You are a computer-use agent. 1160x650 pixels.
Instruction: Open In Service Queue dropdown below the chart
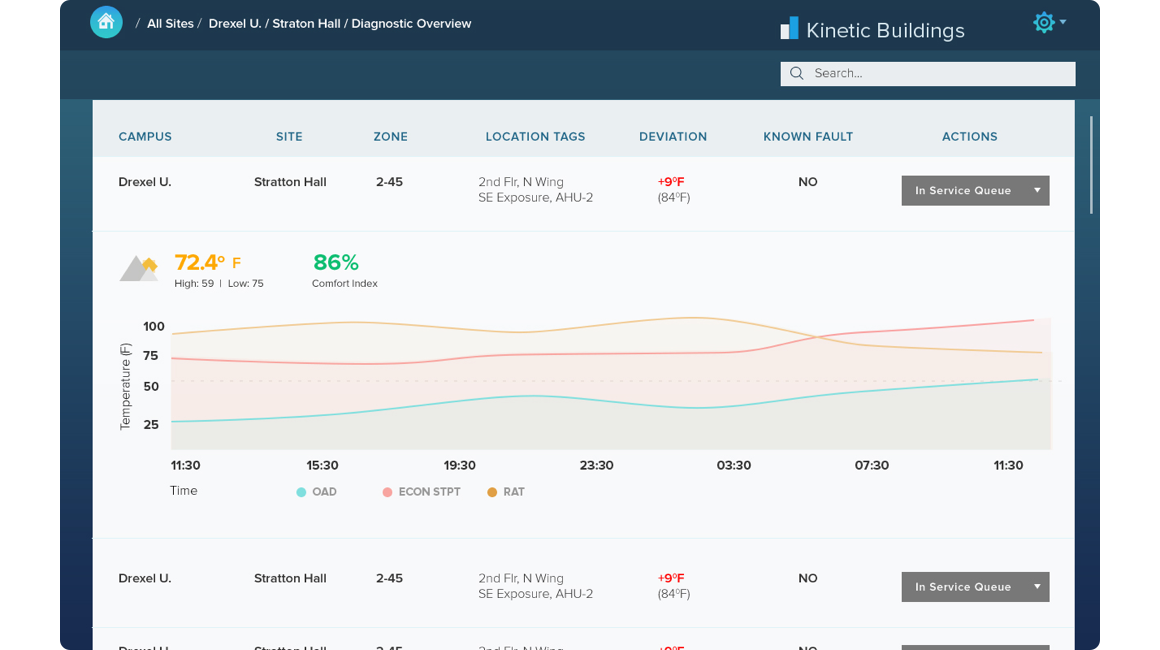(x=975, y=586)
